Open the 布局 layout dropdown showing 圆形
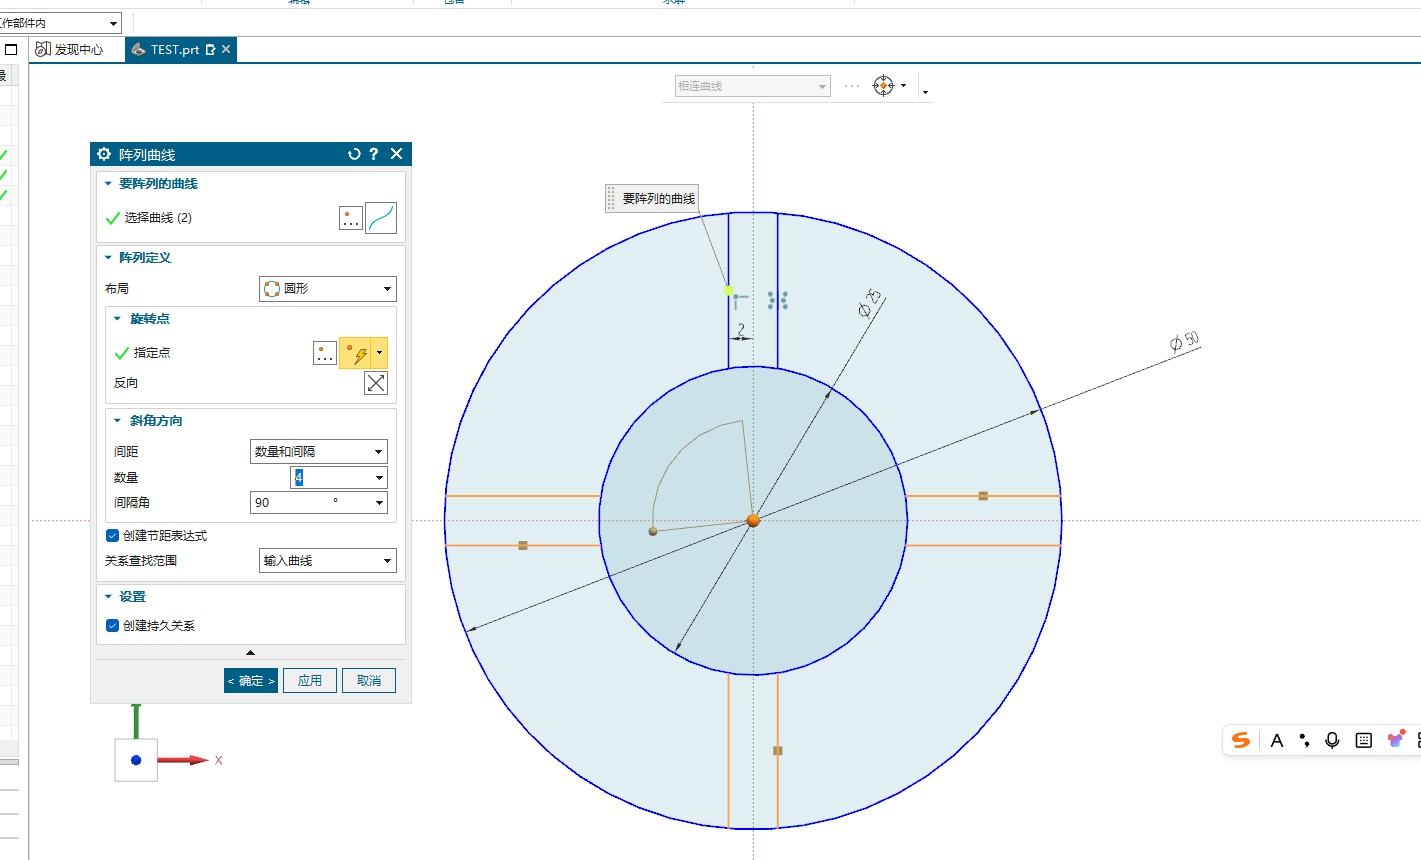Viewport: 1421px width, 860px height. point(328,289)
